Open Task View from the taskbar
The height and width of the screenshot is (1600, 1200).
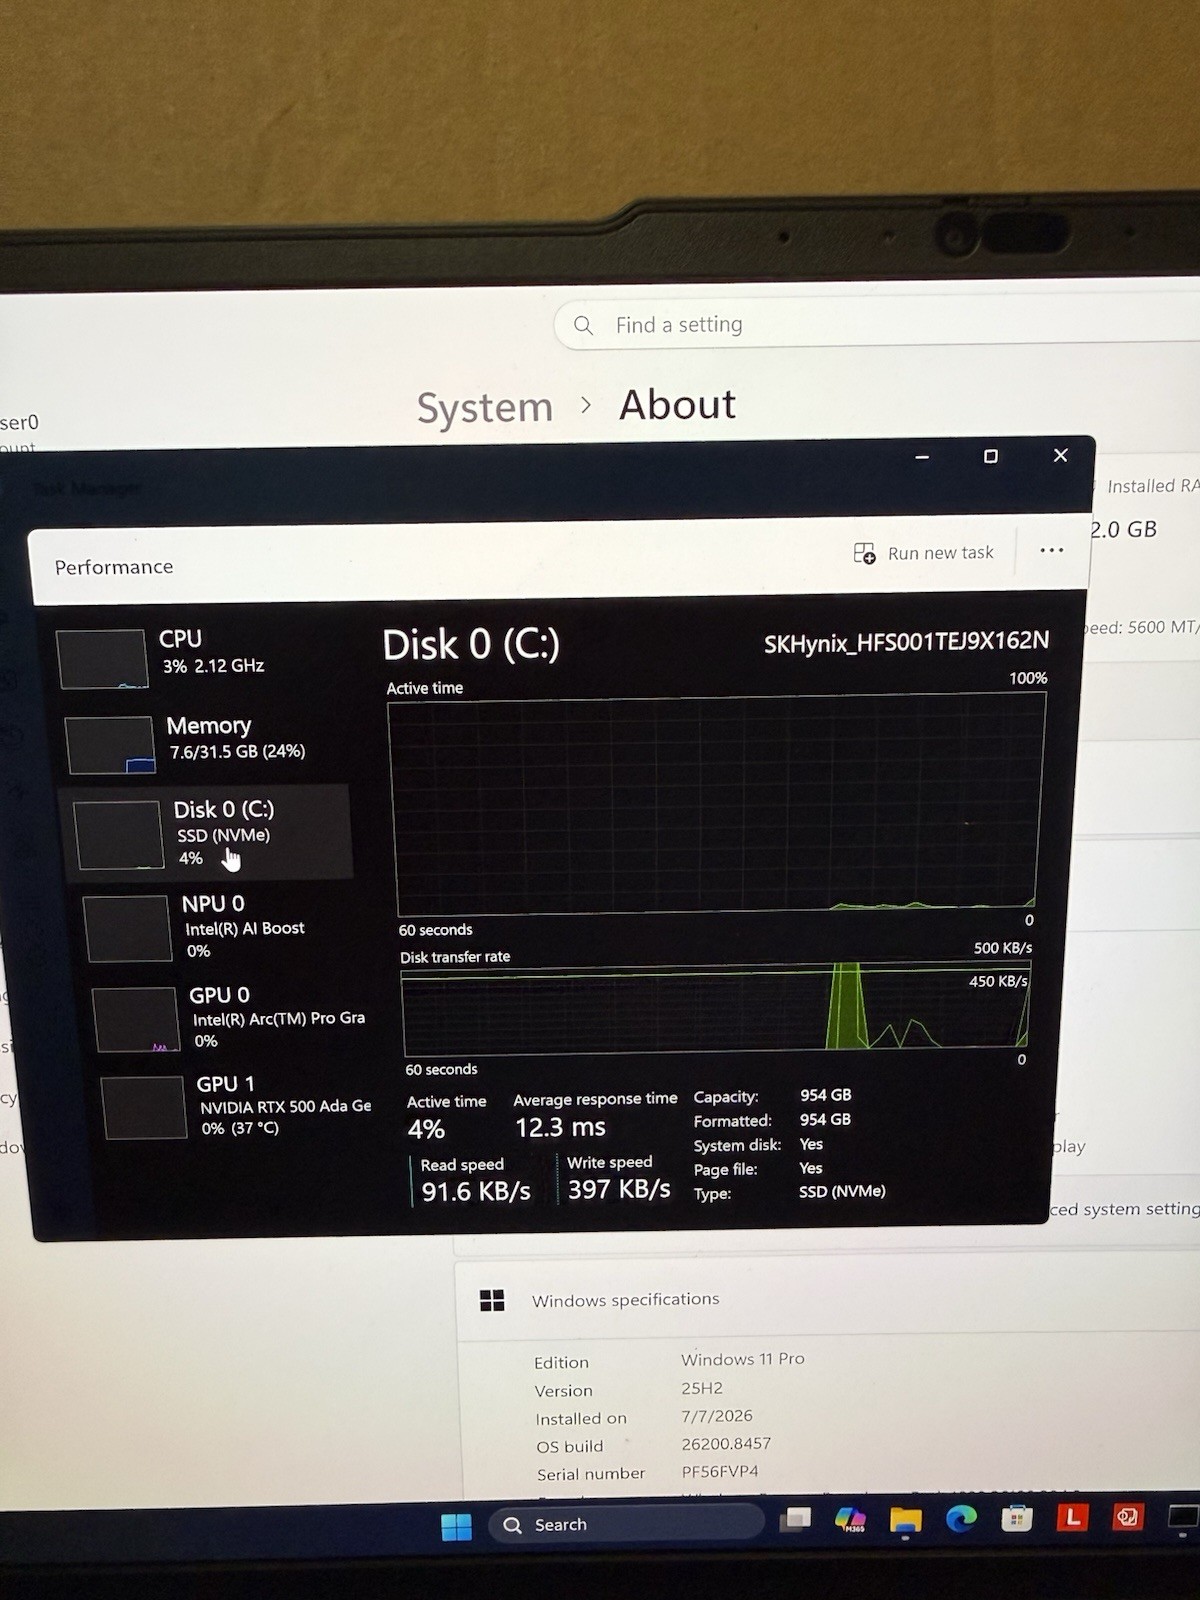click(x=796, y=1520)
